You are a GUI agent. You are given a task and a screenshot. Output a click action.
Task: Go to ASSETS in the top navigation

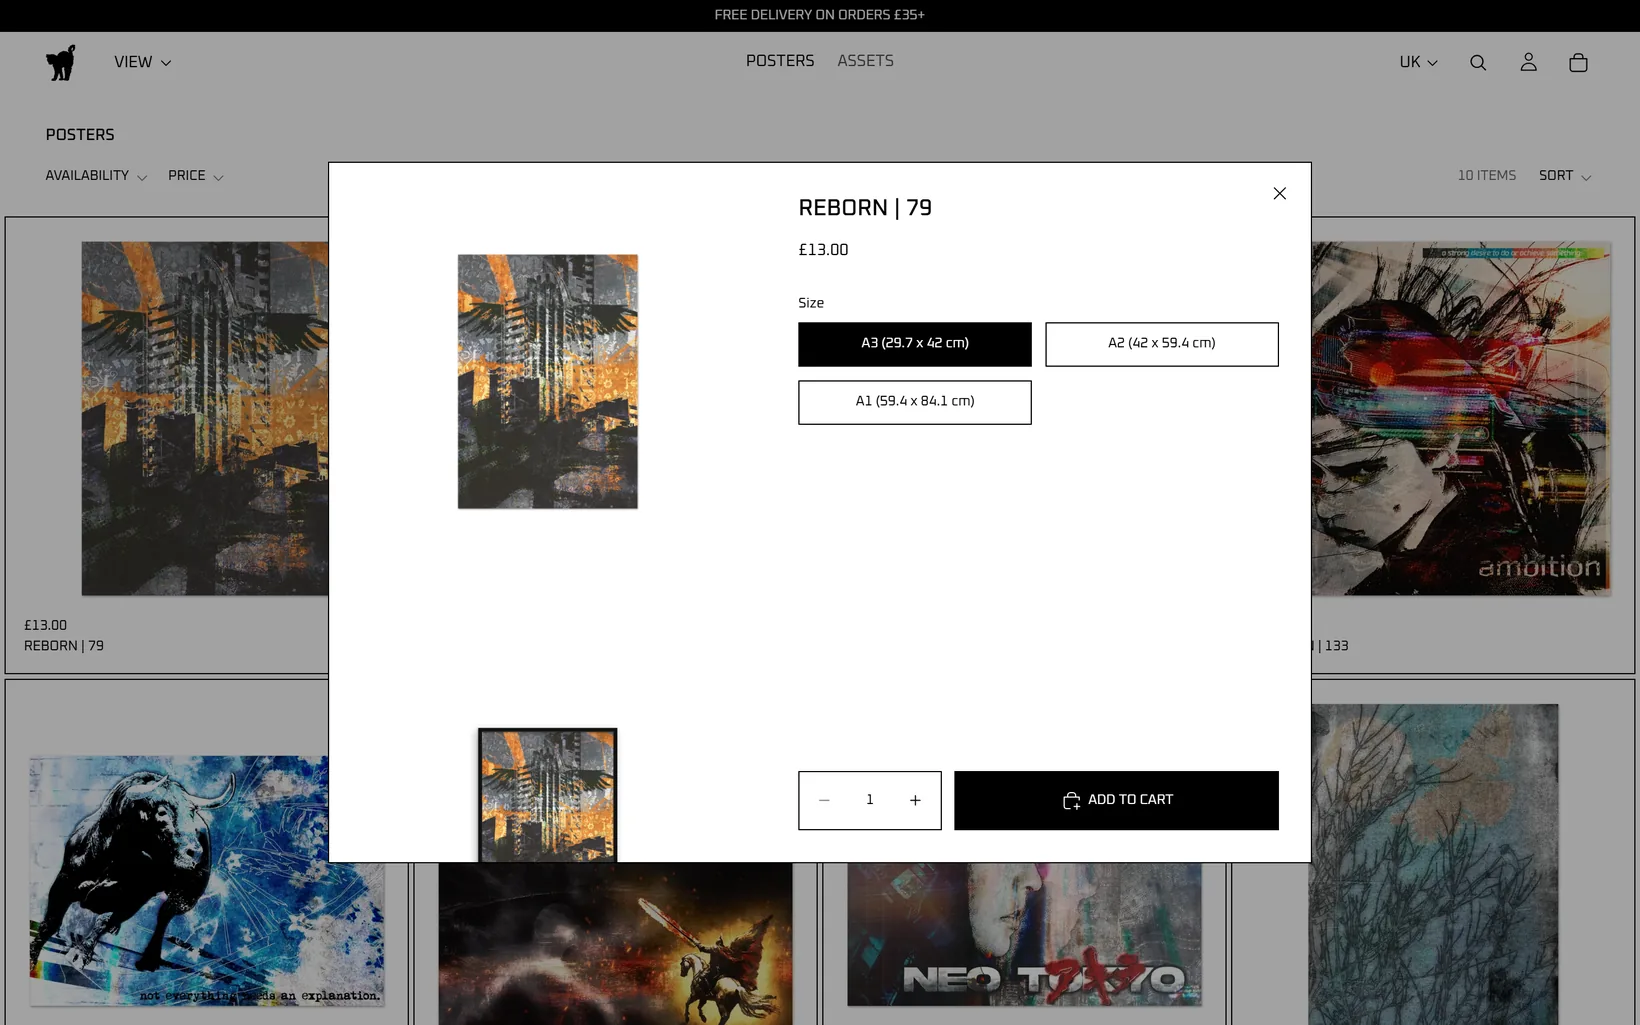point(865,61)
